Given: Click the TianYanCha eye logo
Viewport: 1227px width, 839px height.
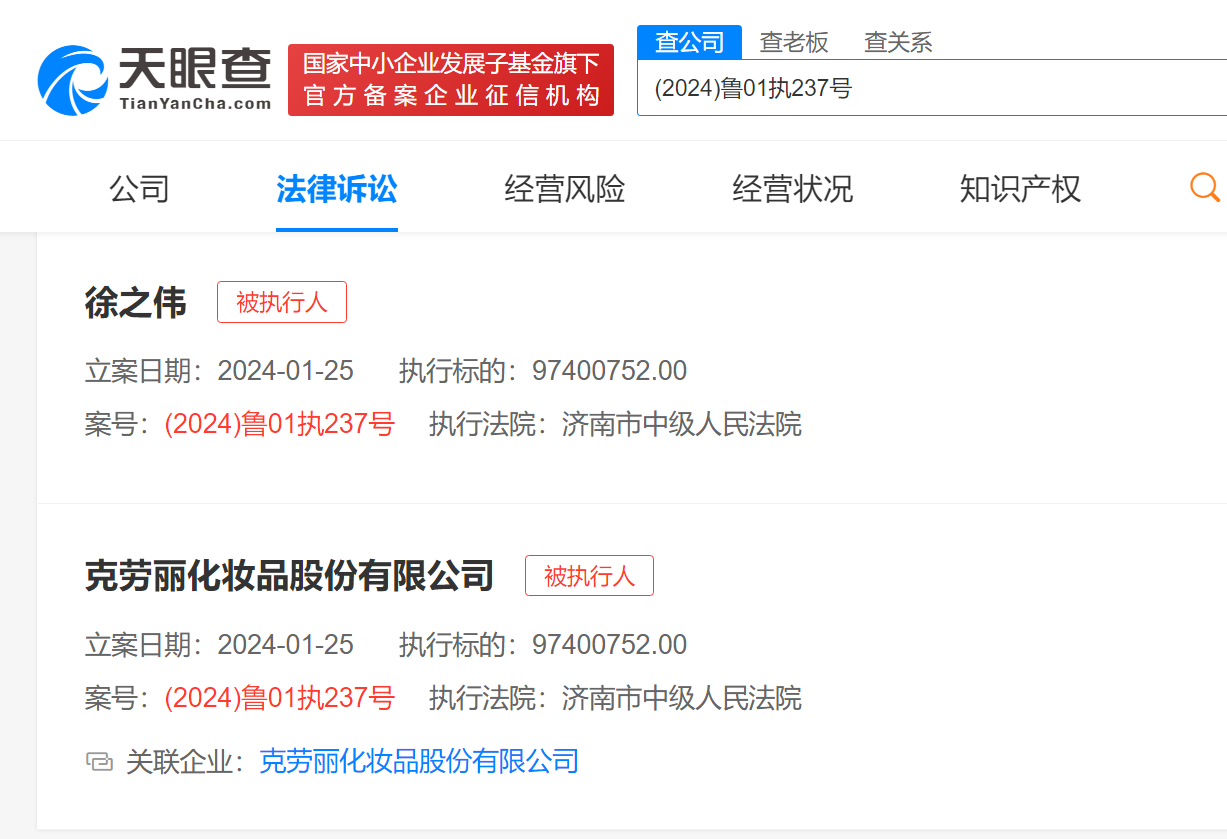Looking at the screenshot, I should click(x=72, y=80).
